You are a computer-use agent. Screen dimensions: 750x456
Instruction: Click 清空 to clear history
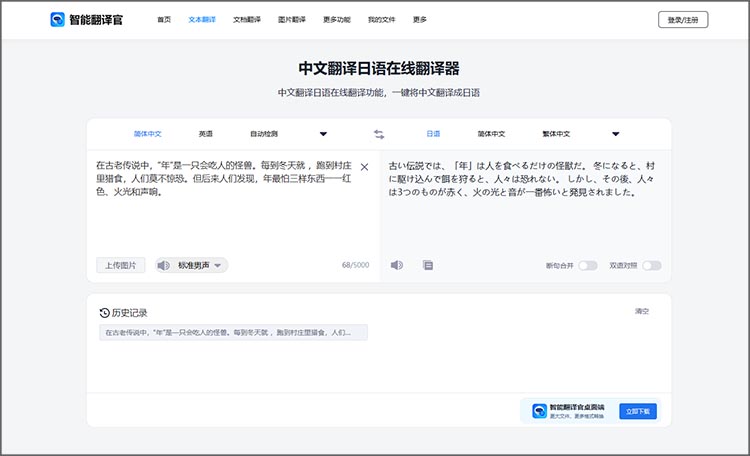point(642,311)
